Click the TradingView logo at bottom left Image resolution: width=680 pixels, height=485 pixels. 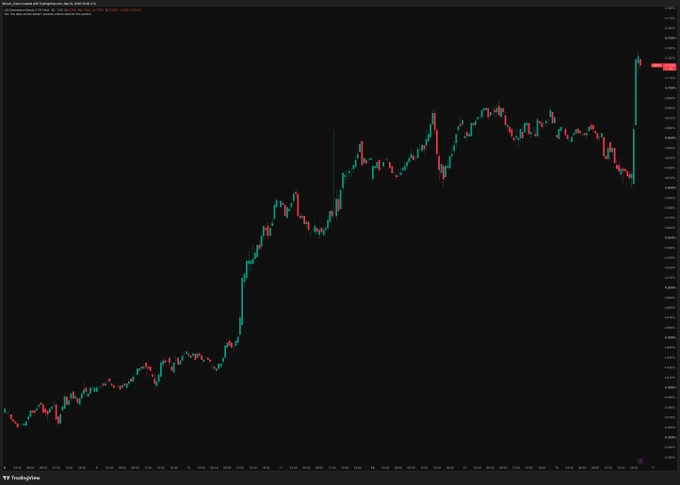tap(21, 478)
